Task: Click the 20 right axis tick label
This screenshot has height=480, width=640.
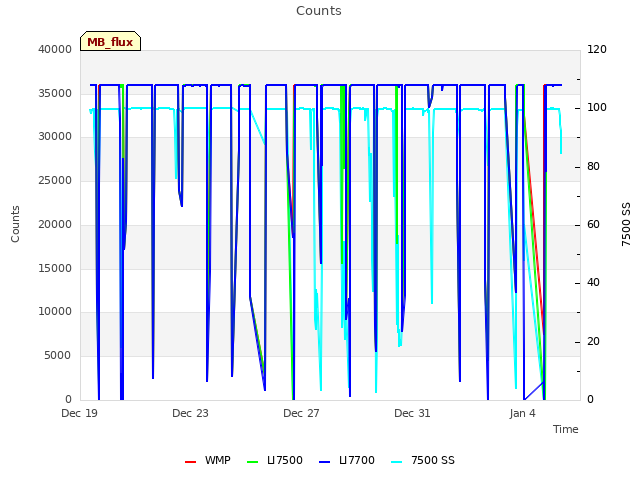Action: pos(593,341)
